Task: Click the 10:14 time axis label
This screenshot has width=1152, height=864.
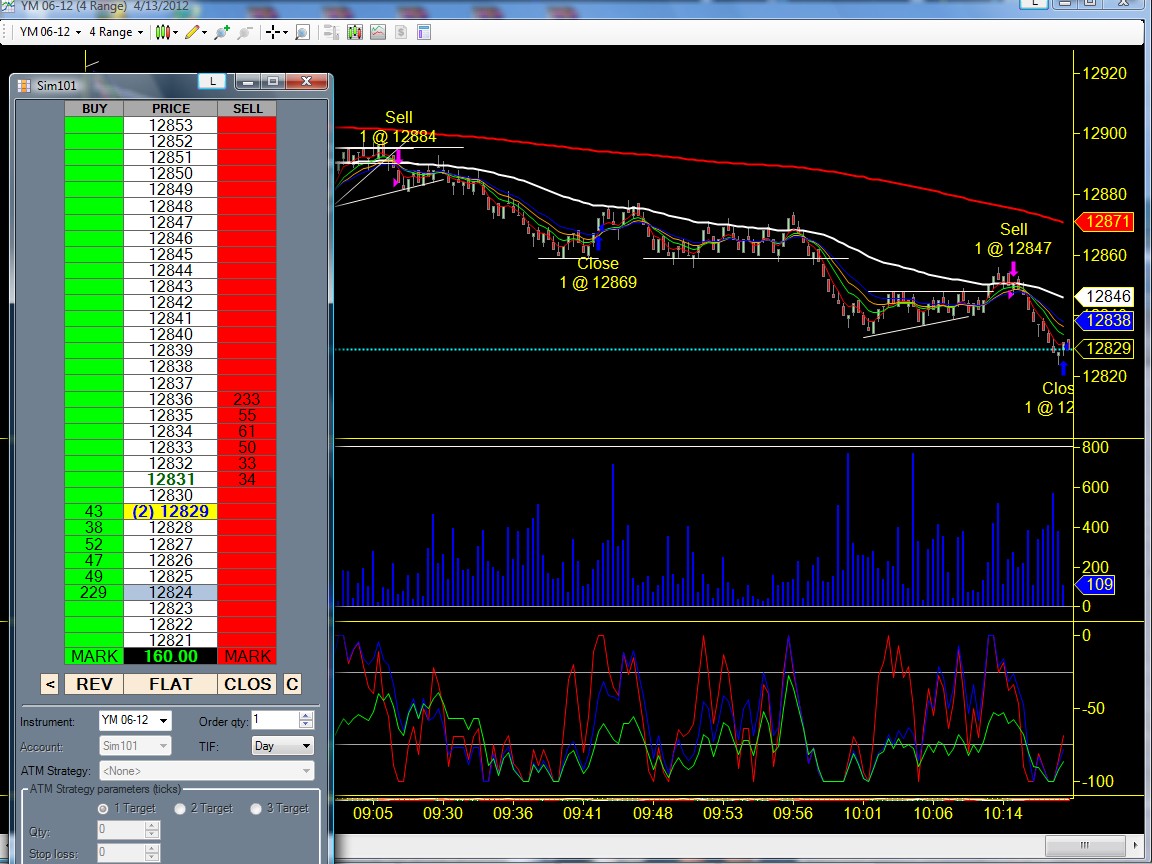Action: (x=1004, y=813)
